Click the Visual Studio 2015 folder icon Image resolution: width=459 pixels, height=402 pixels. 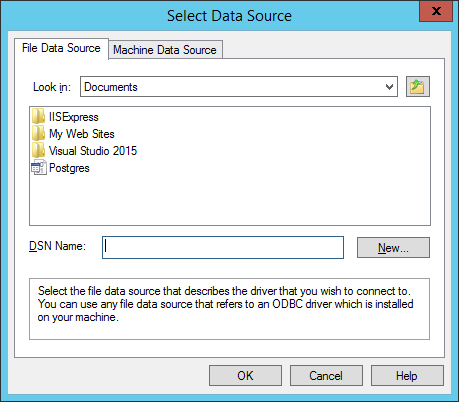click(38, 151)
